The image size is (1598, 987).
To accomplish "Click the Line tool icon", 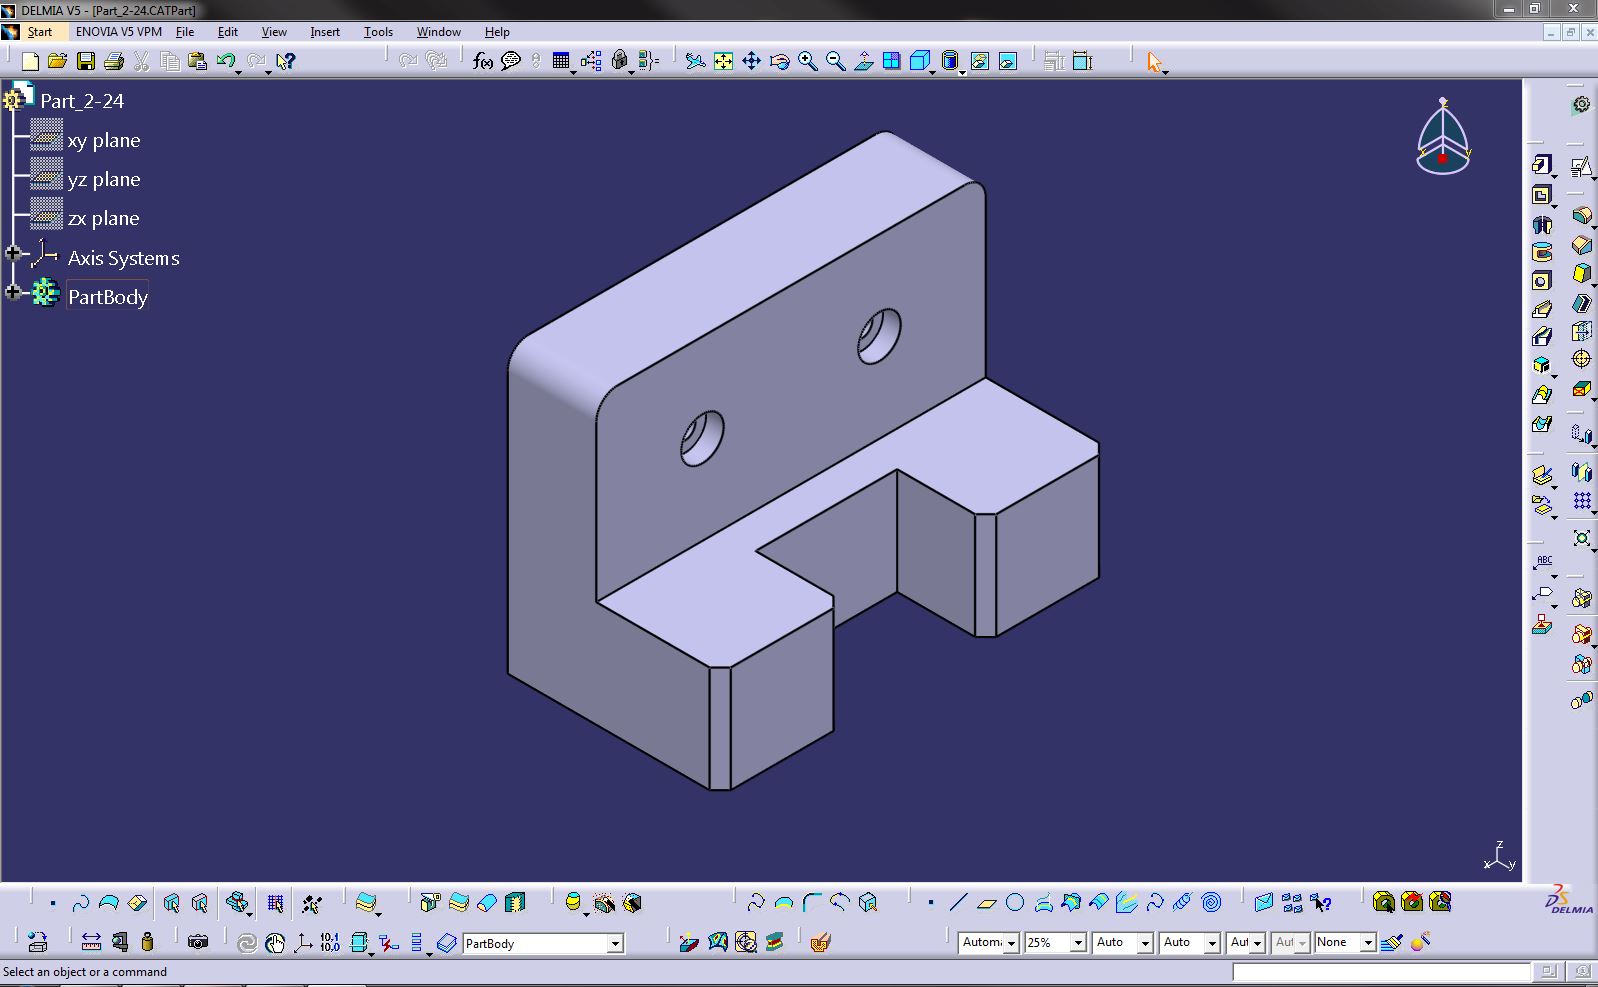I will [958, 903].
